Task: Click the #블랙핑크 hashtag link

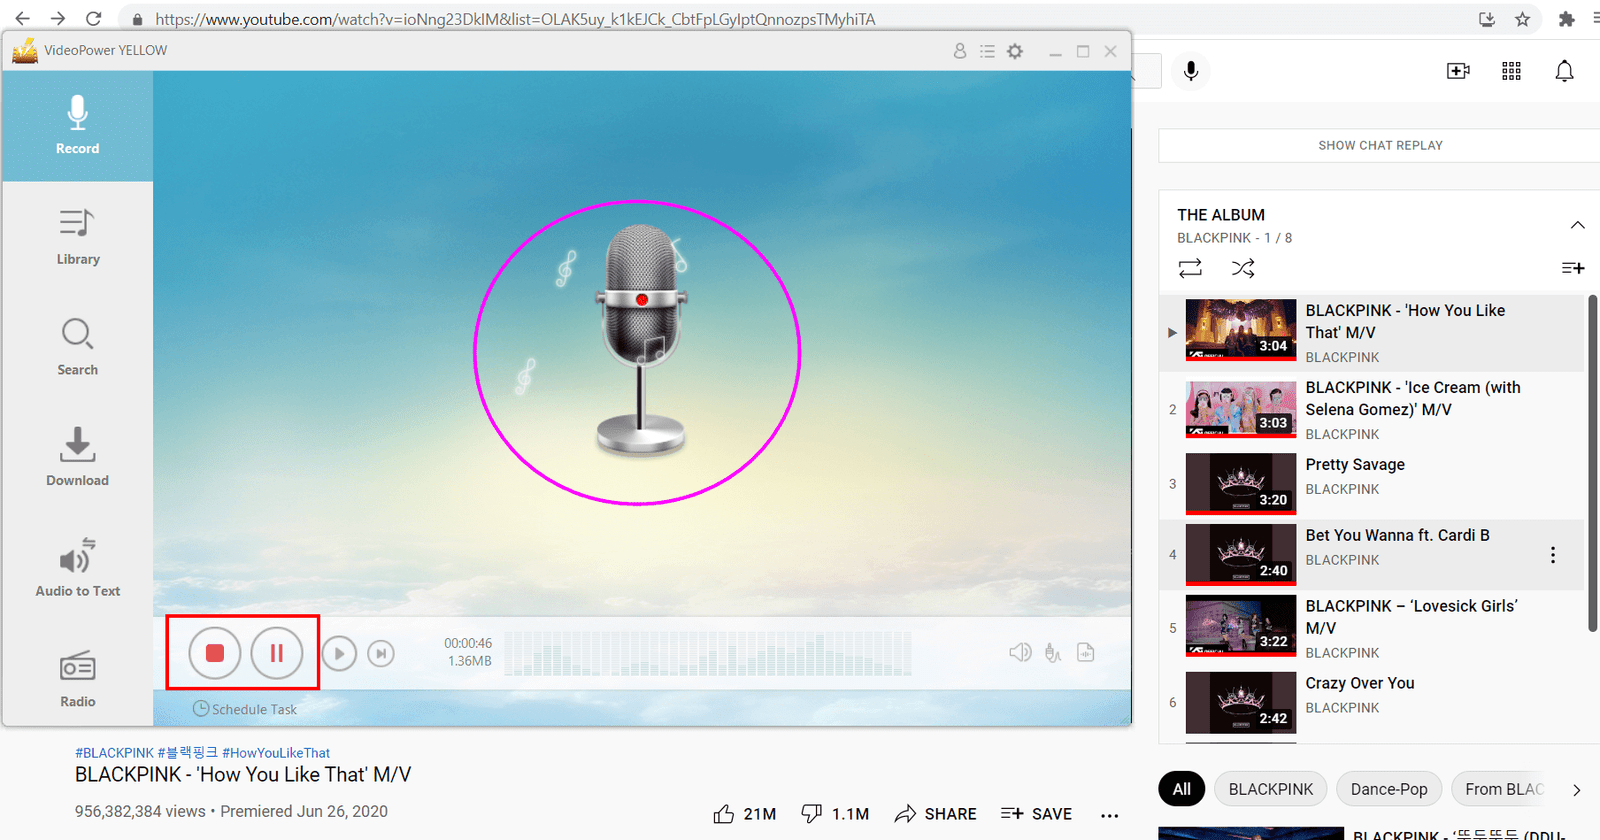Action: (188, 753)
